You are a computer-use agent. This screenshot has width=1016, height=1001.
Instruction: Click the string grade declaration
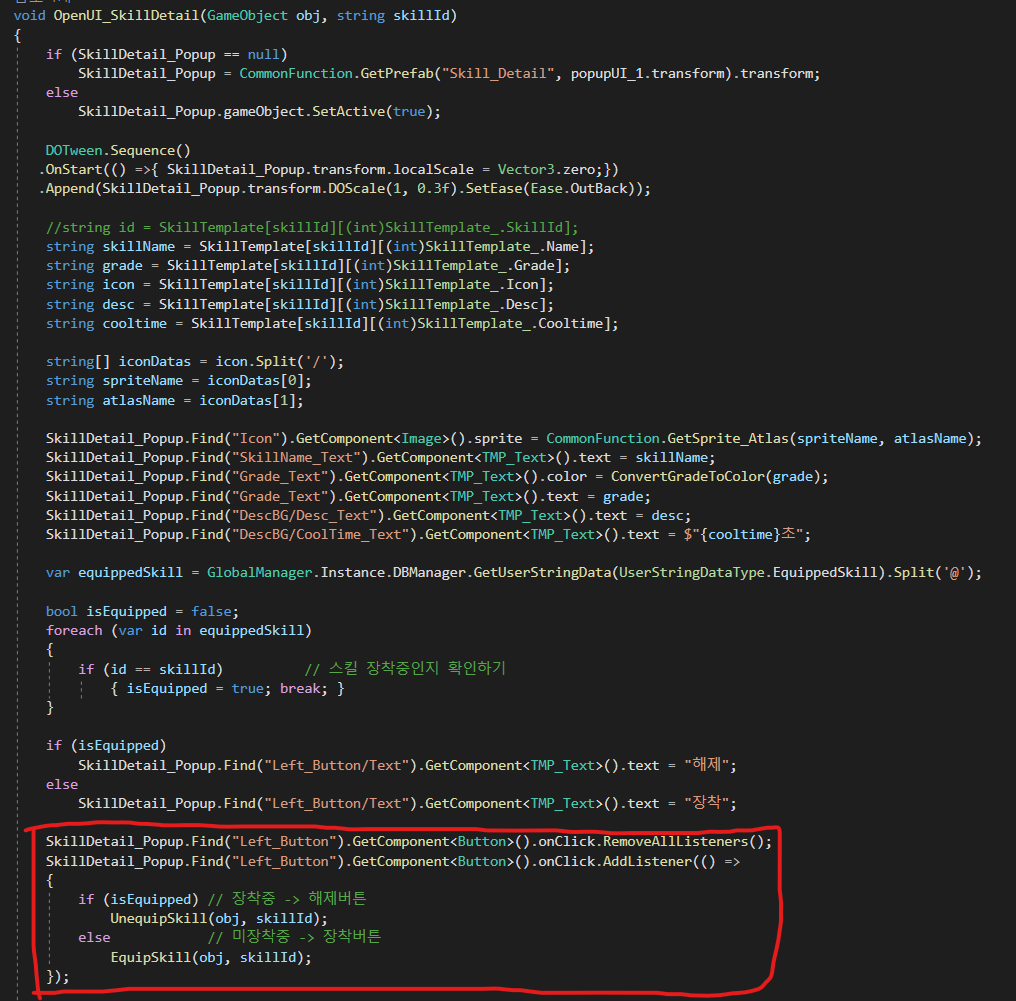coord(94,266)
